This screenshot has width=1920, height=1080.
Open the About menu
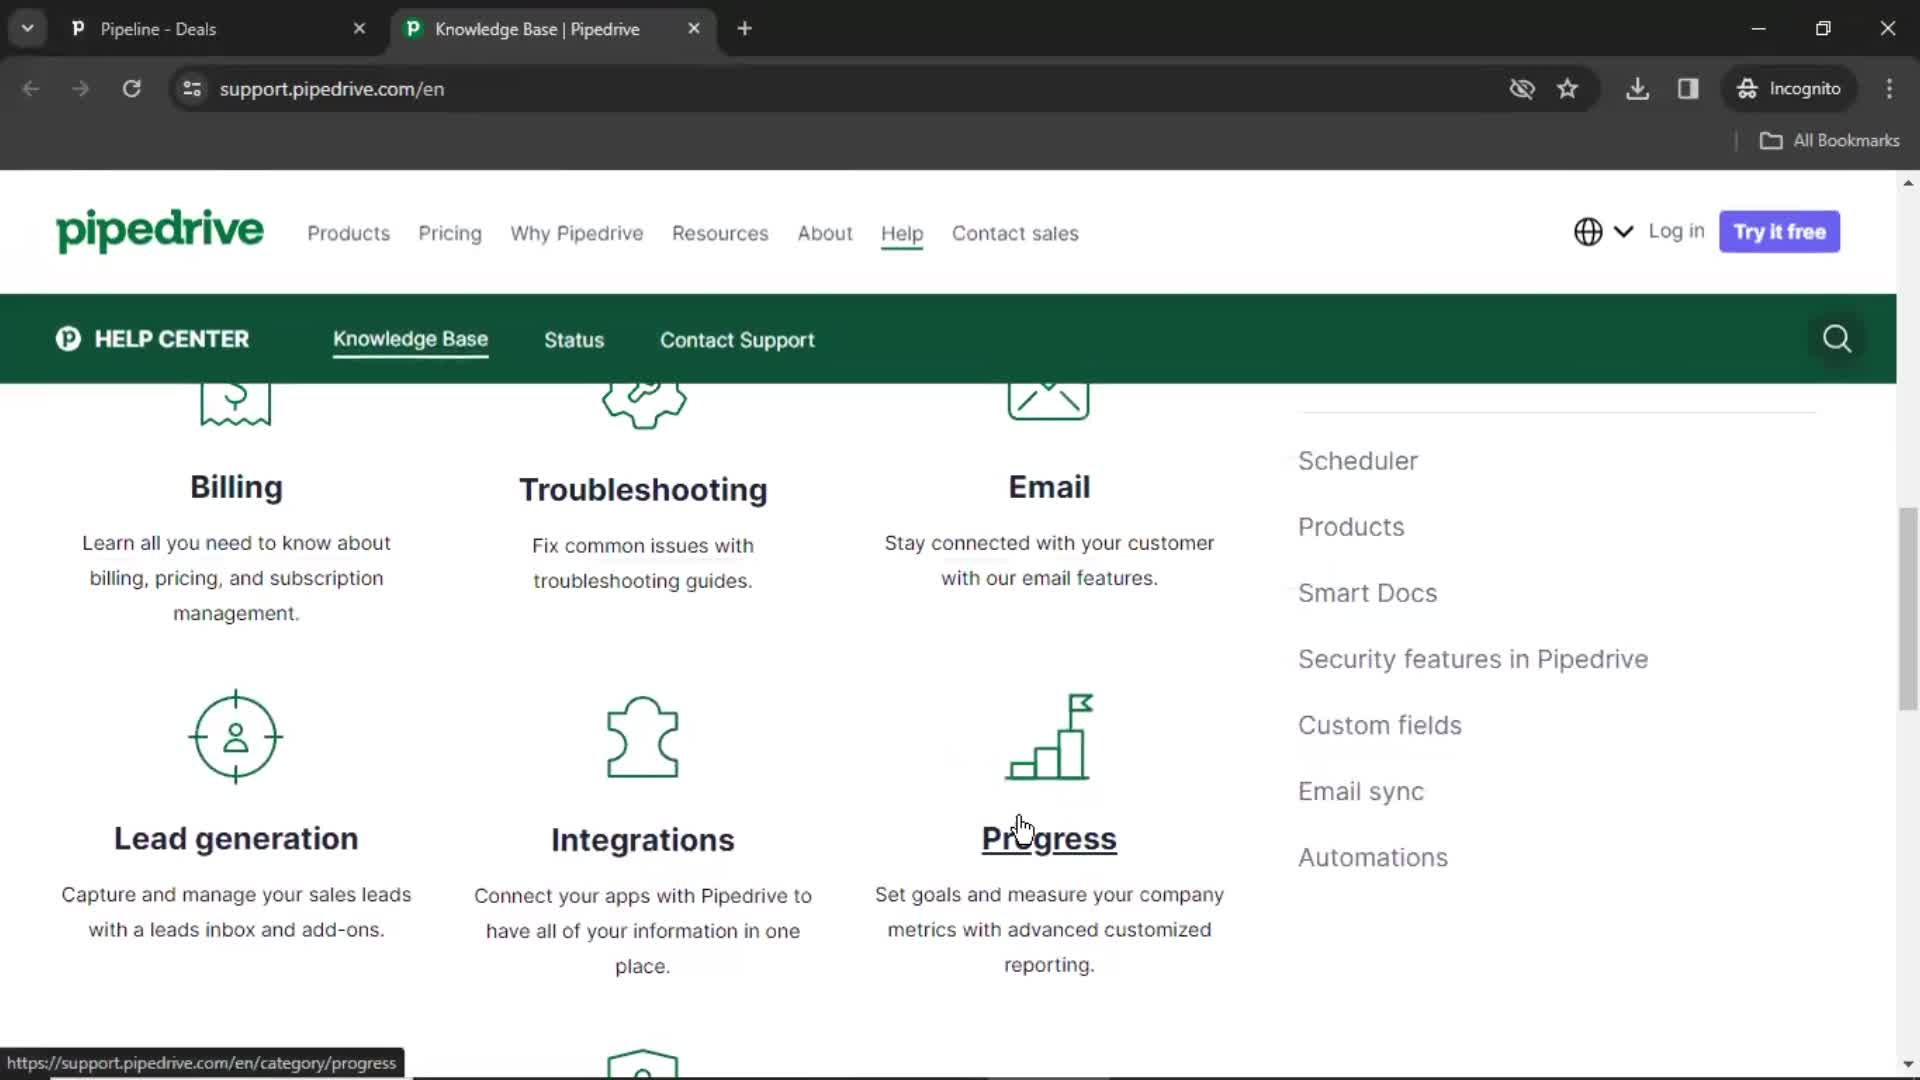pyautogui.click(x=825, y=233)
